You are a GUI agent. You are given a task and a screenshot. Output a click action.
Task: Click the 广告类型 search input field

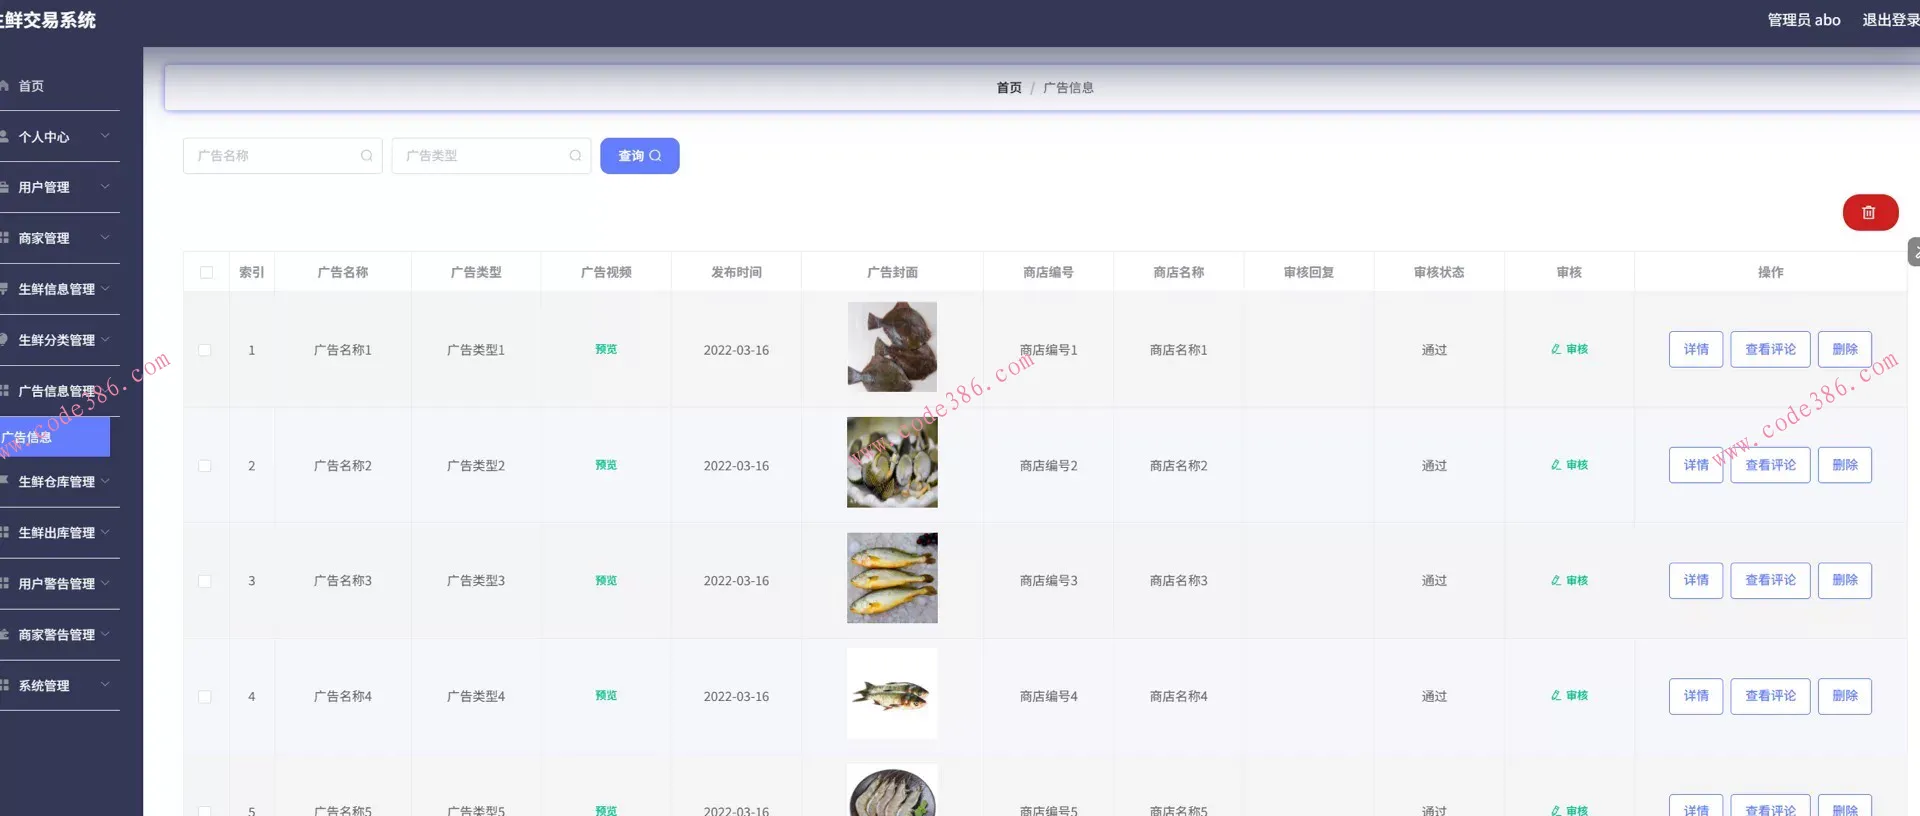click(x=491, y=156)
